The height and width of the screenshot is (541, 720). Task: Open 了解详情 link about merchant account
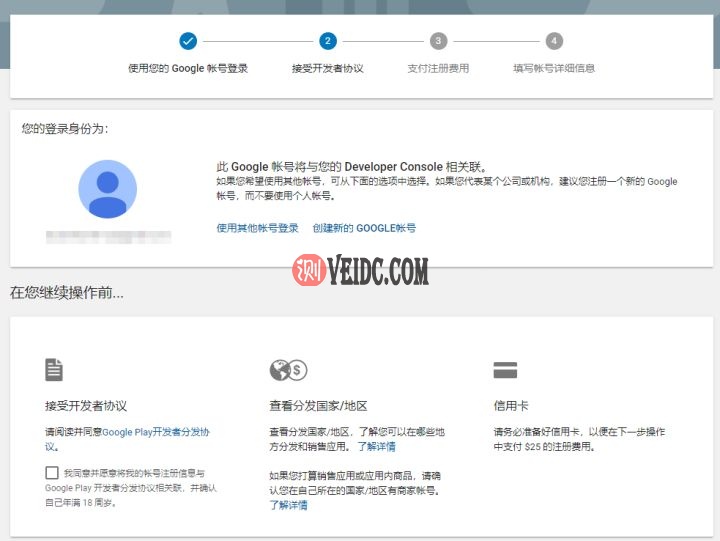(x=288, y=505)
